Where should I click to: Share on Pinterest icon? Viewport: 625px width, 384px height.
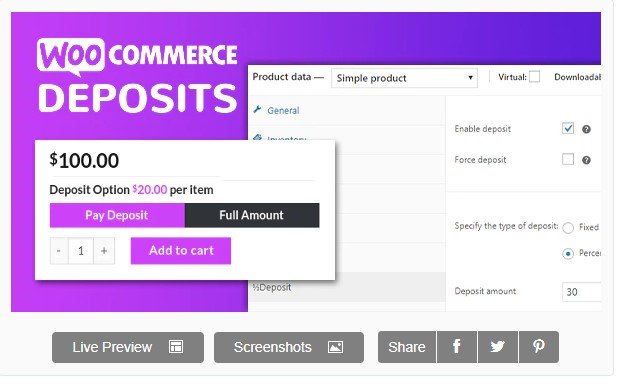(539, 347)
